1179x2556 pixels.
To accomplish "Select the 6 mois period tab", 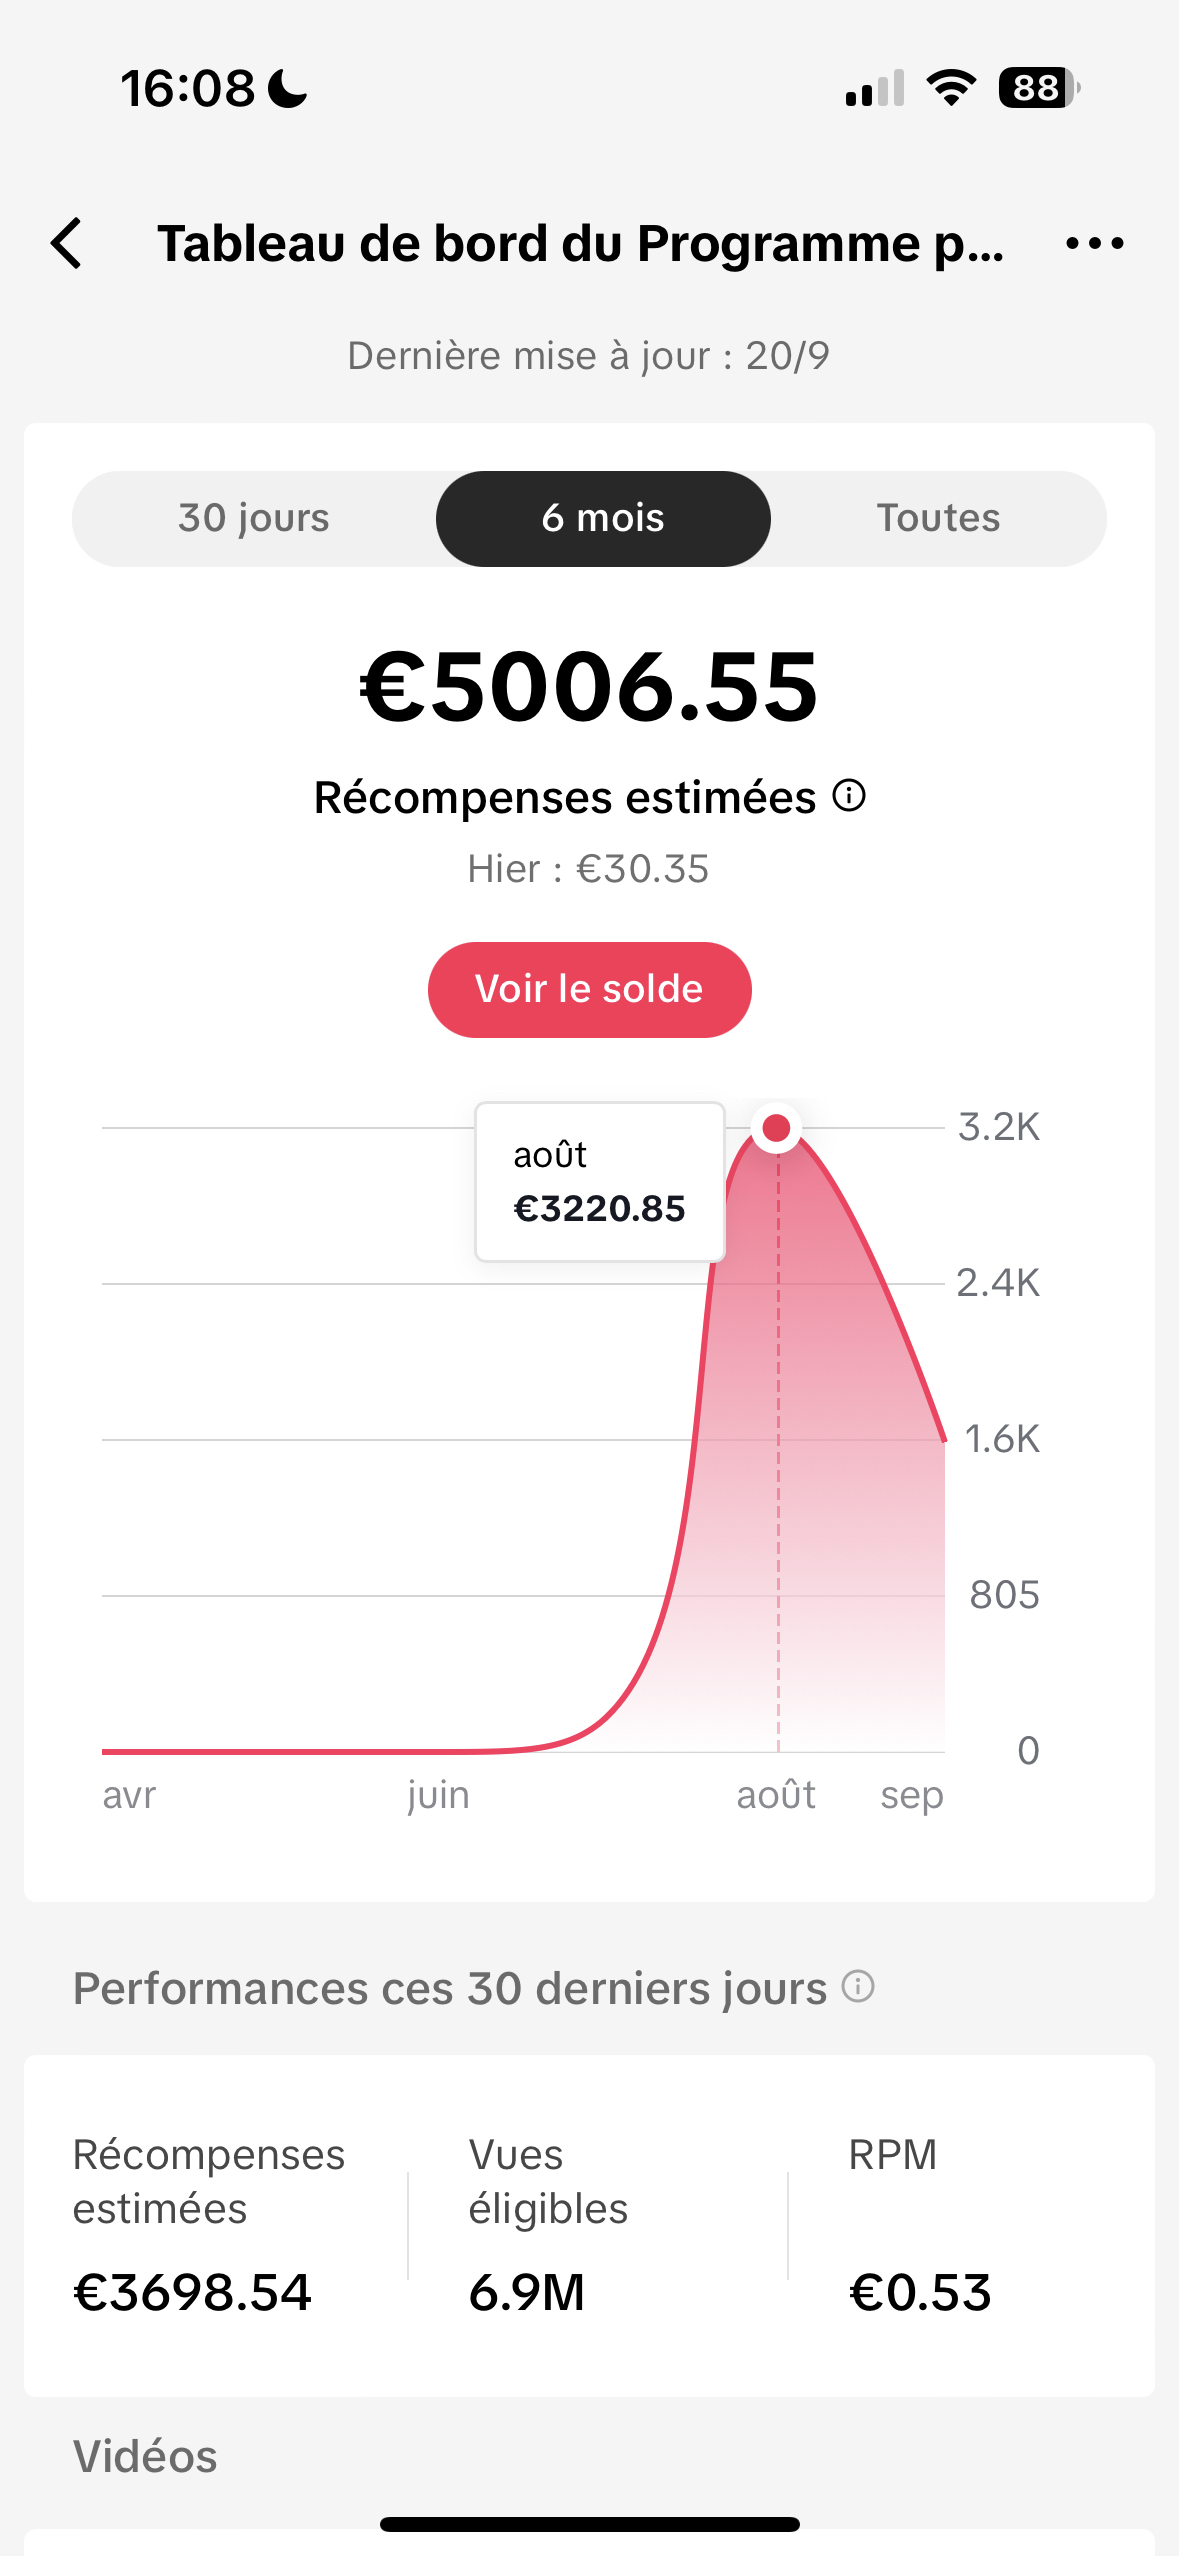I will tap(603, 518).
